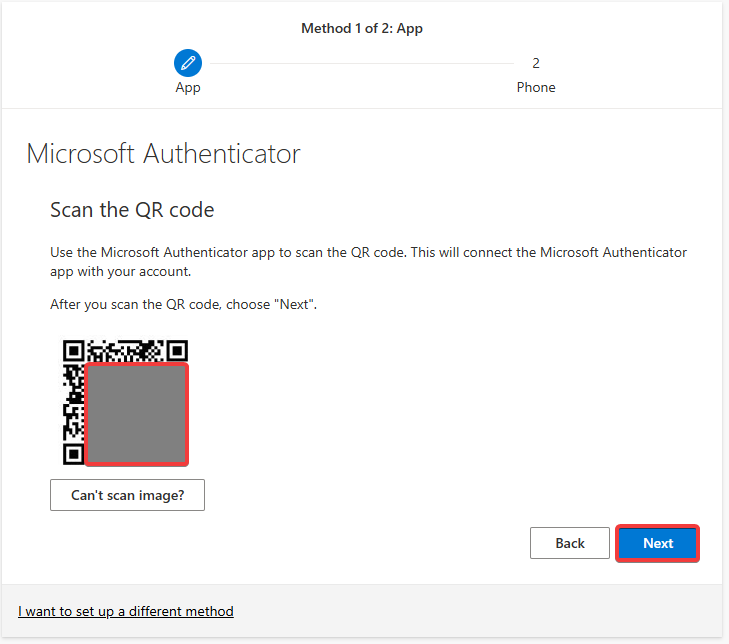Click the QR code top-right finder square
This screenshot has height=644, width=729.
[177, 351]
